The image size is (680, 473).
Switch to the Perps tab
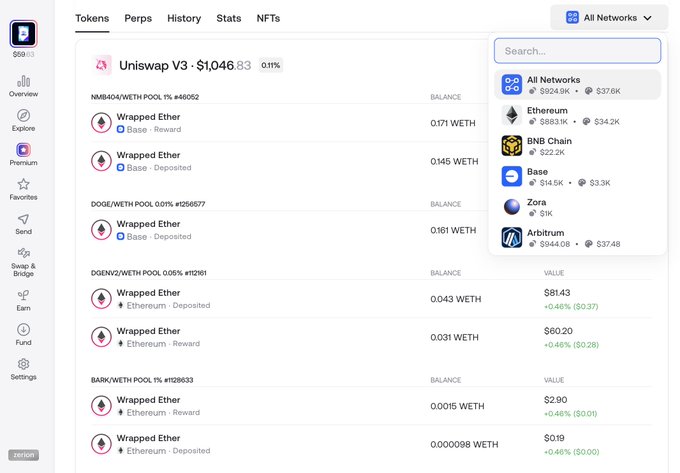138,18
